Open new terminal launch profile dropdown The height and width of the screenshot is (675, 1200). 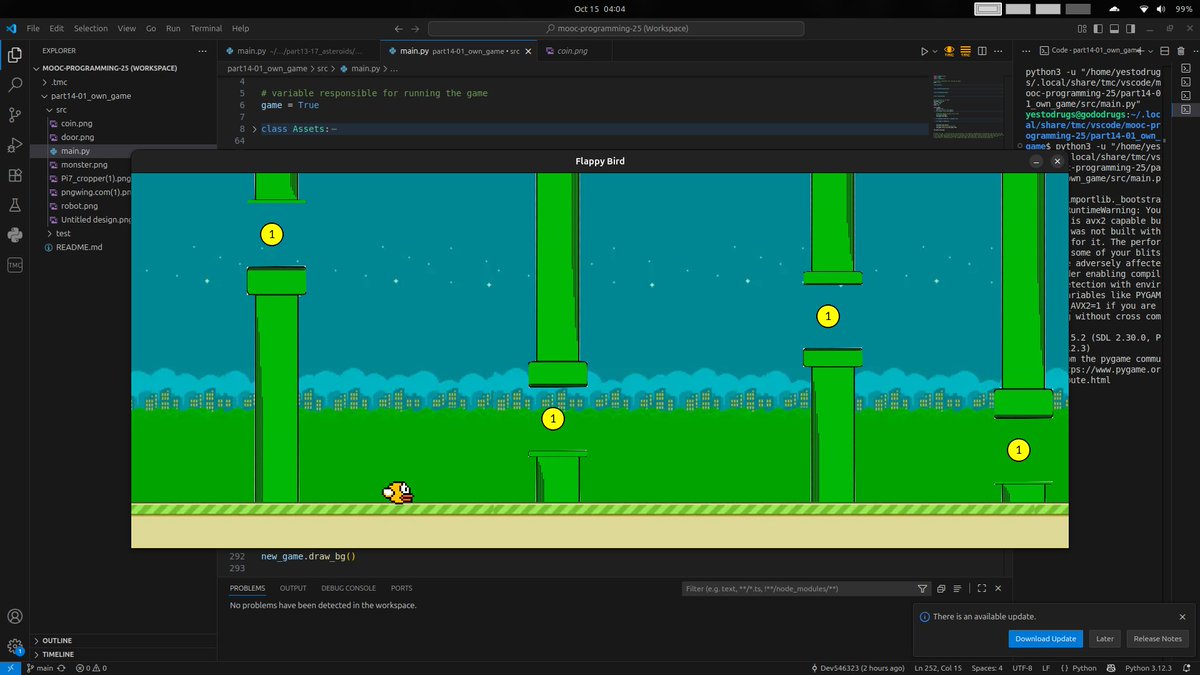click(1150, 51)
